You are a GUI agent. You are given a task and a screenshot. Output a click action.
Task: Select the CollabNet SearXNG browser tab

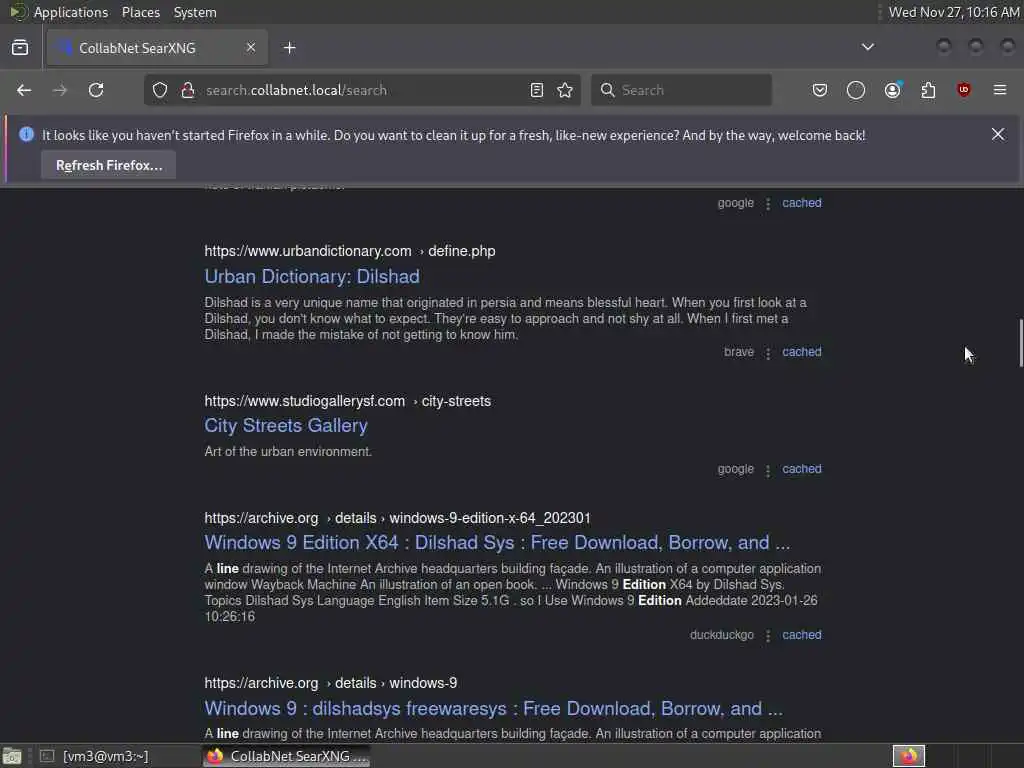157,48
